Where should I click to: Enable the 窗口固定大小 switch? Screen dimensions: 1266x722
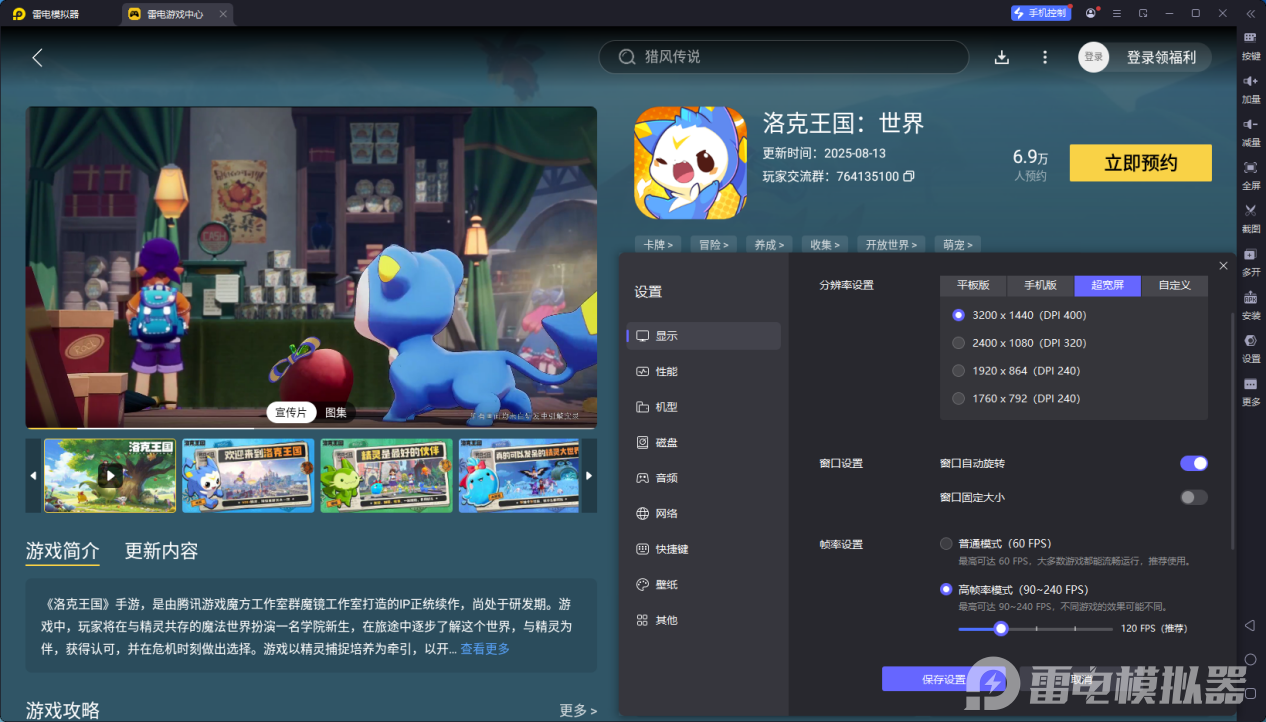pyautogui.click(x=1194, y=497)
